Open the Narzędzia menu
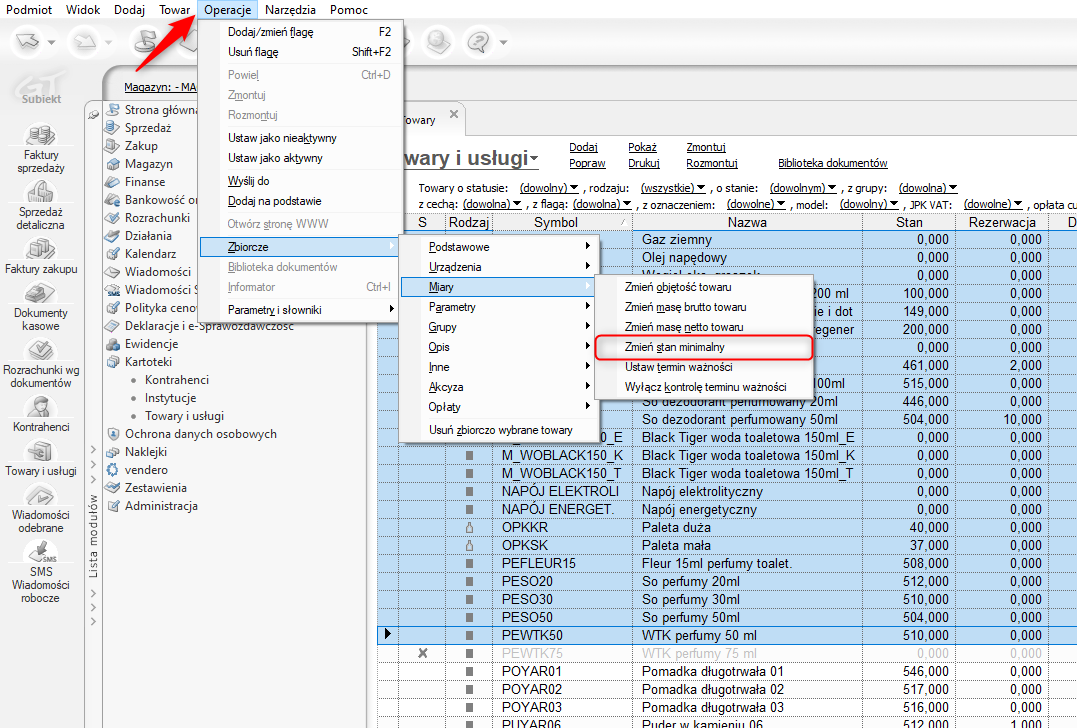Screen dimensions: 1077x728 pyautogui.click(x=290, y=10)
